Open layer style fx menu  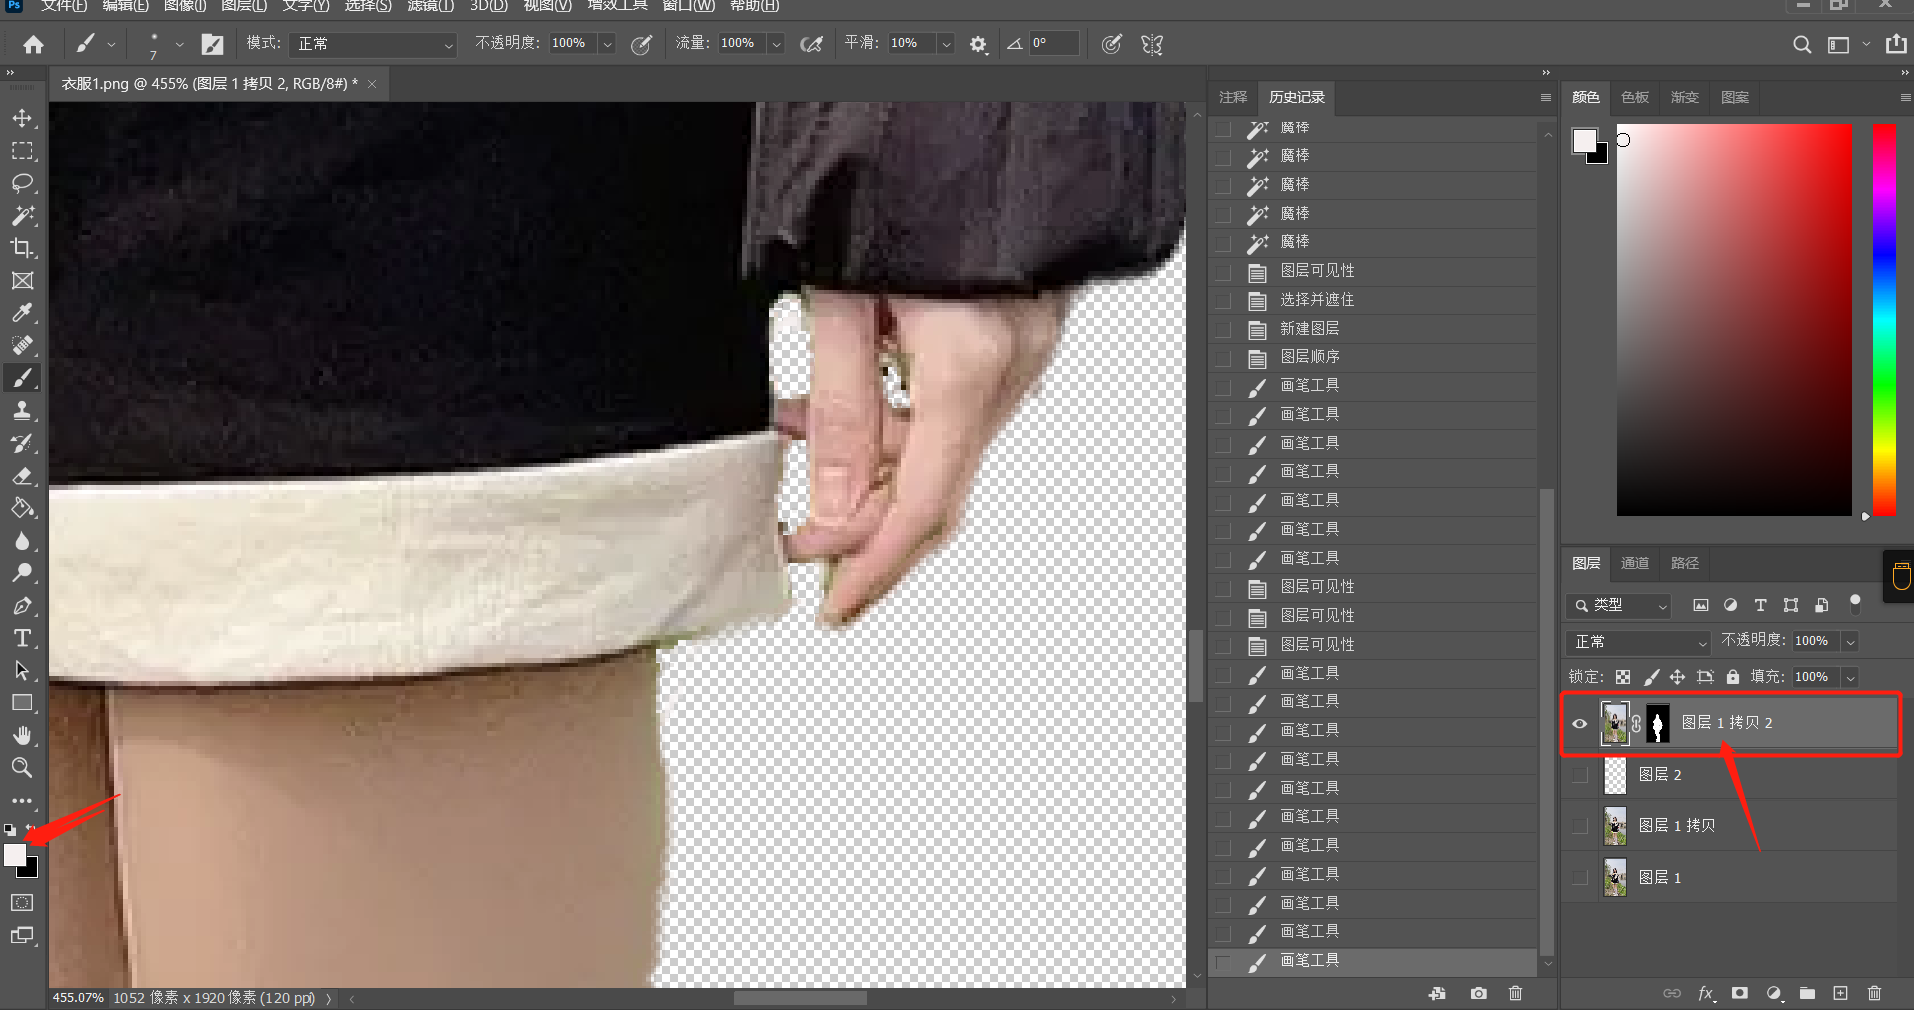pos(1706,993)
